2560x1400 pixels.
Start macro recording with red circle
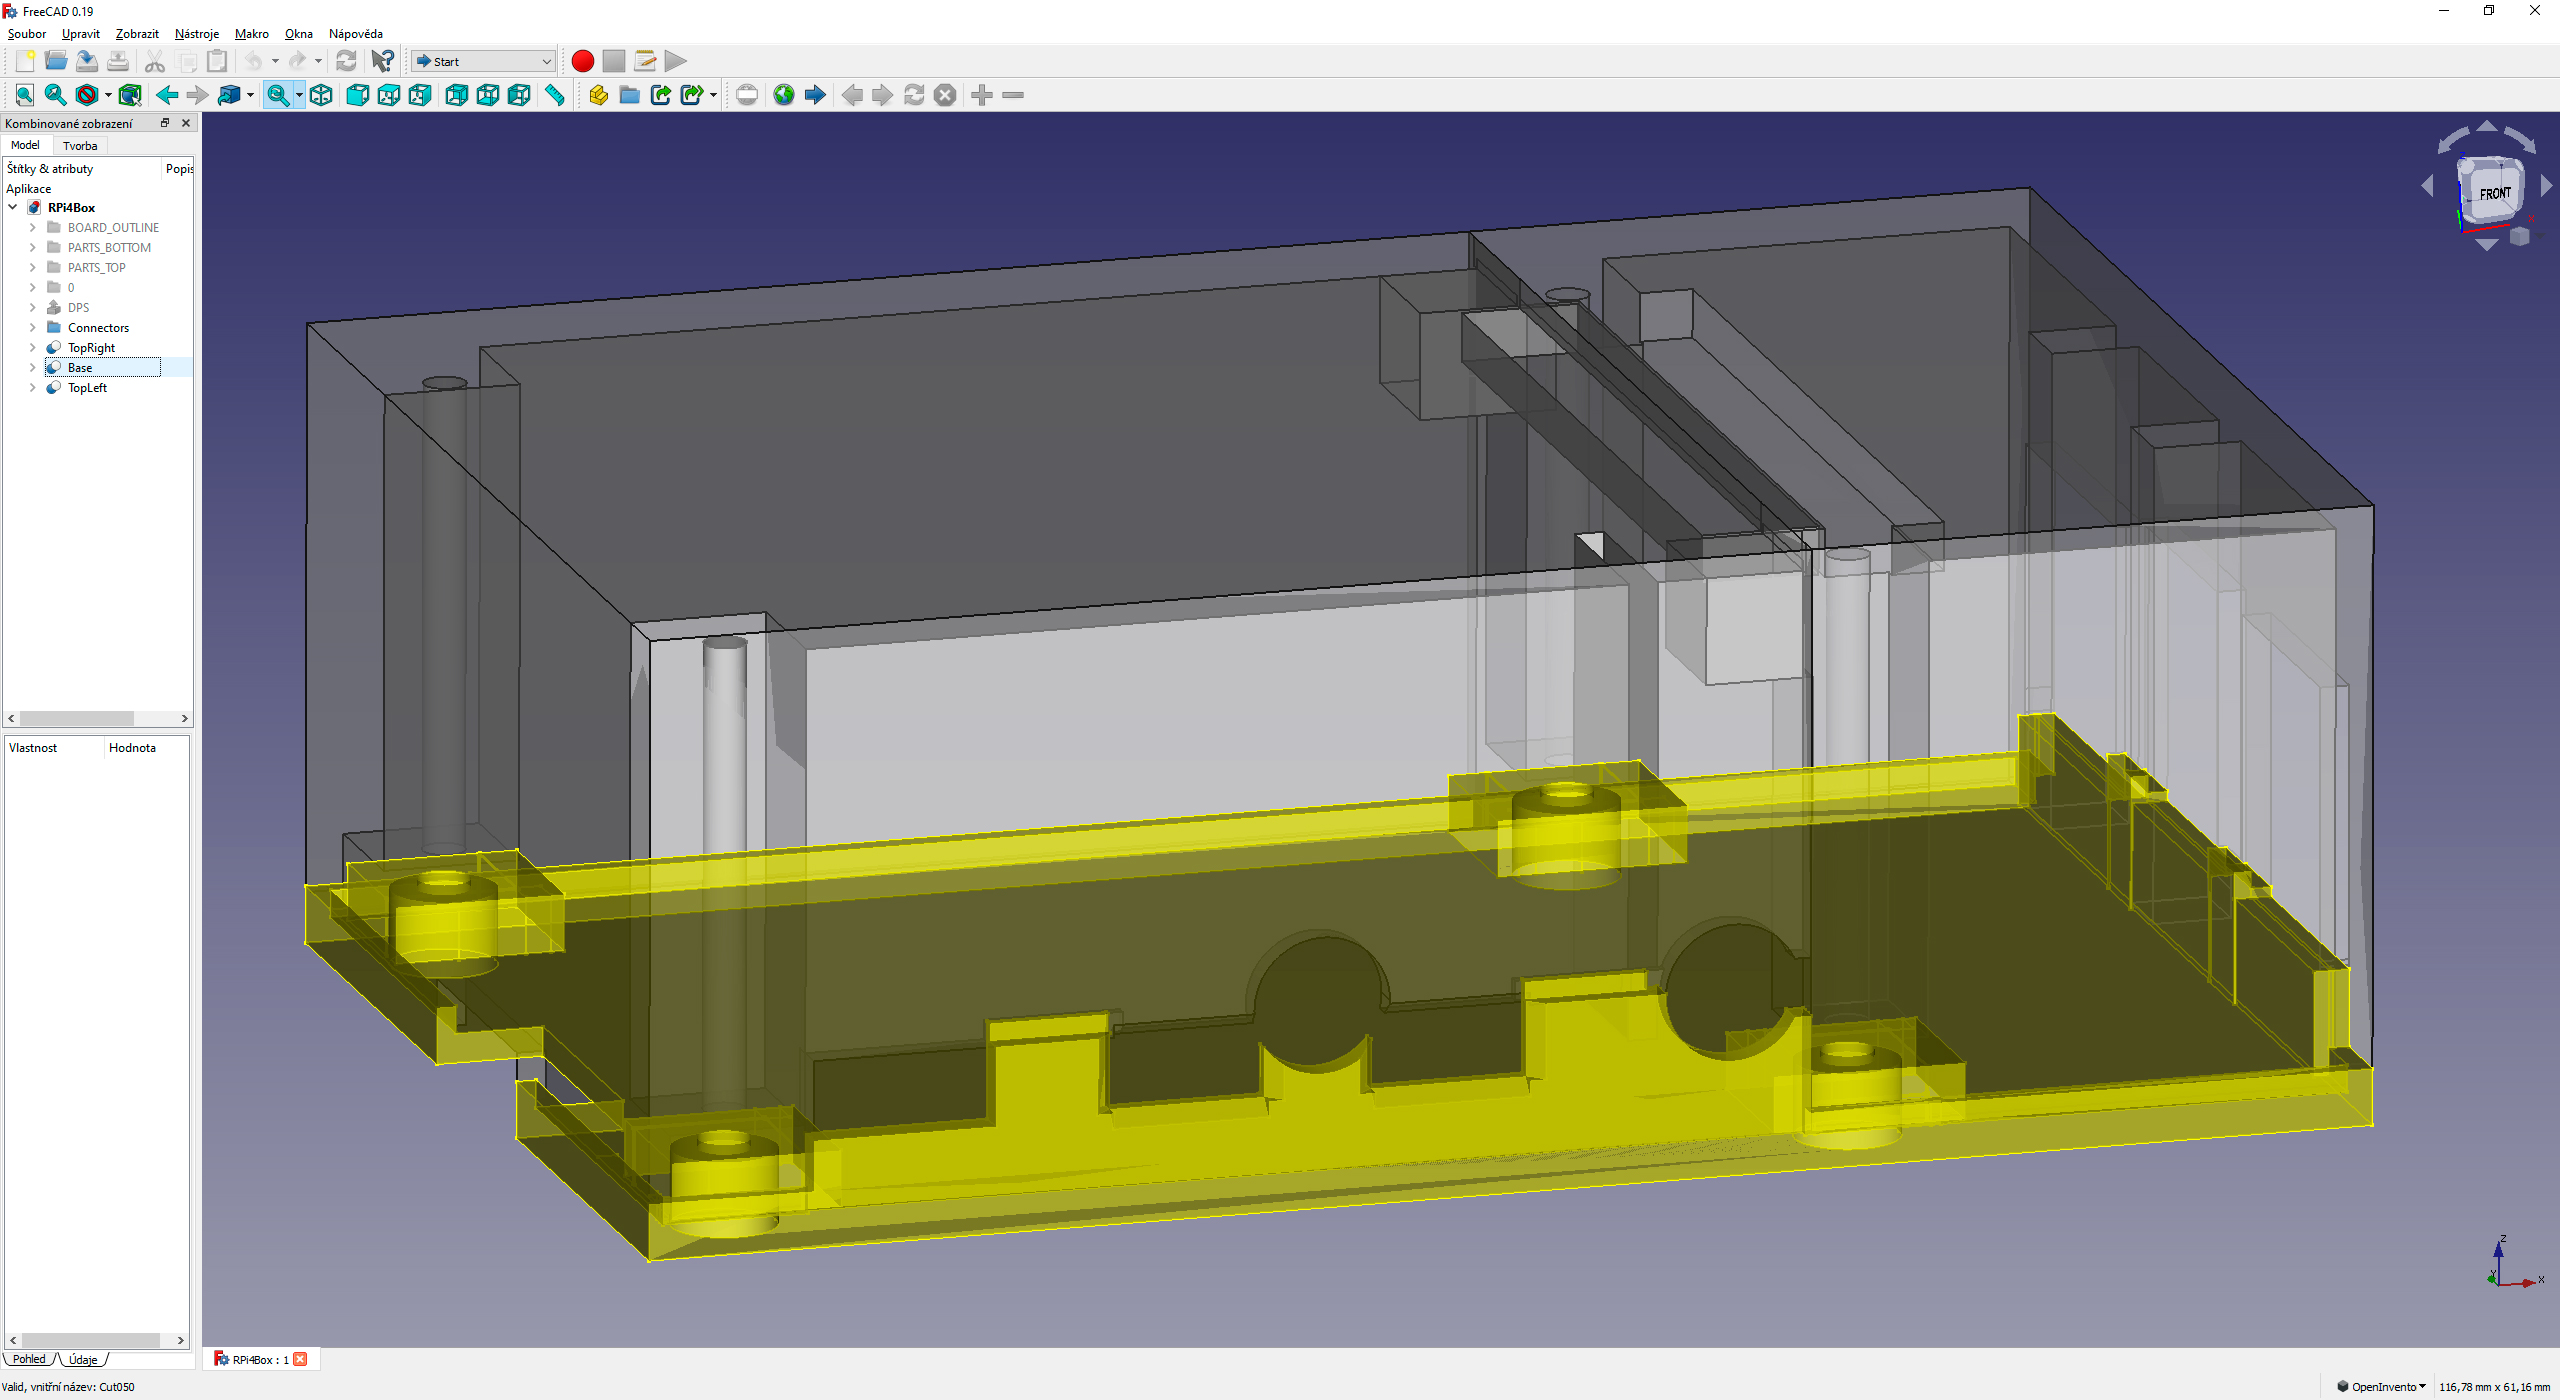(x=583, y=61)
